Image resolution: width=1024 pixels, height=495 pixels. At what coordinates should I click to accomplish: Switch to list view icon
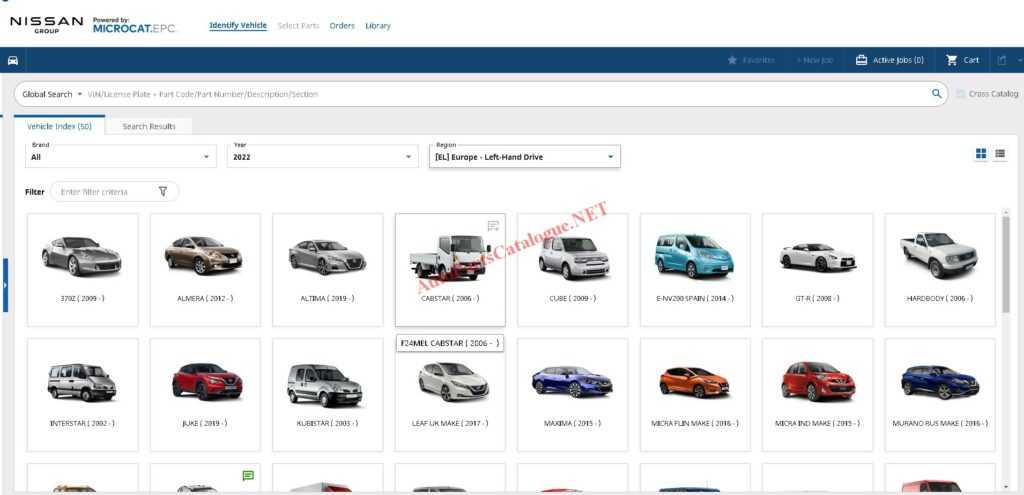(x=1000, y=153)
